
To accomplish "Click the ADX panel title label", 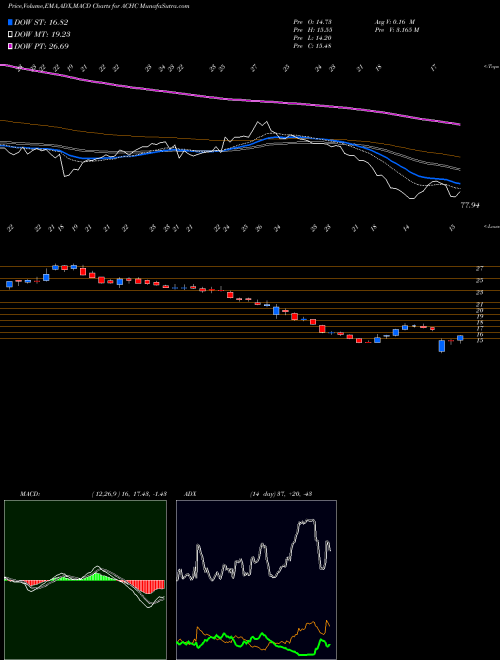I will 192,494.
